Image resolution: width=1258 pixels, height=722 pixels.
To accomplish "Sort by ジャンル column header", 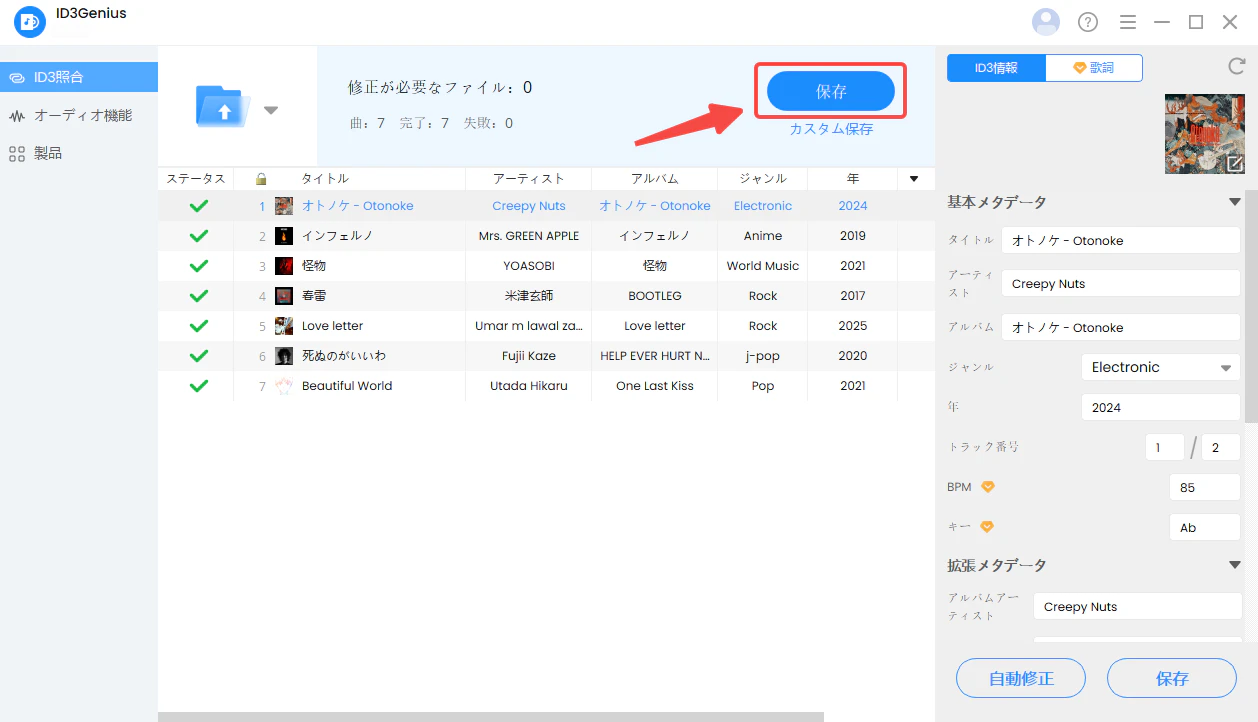I will 763,179.
